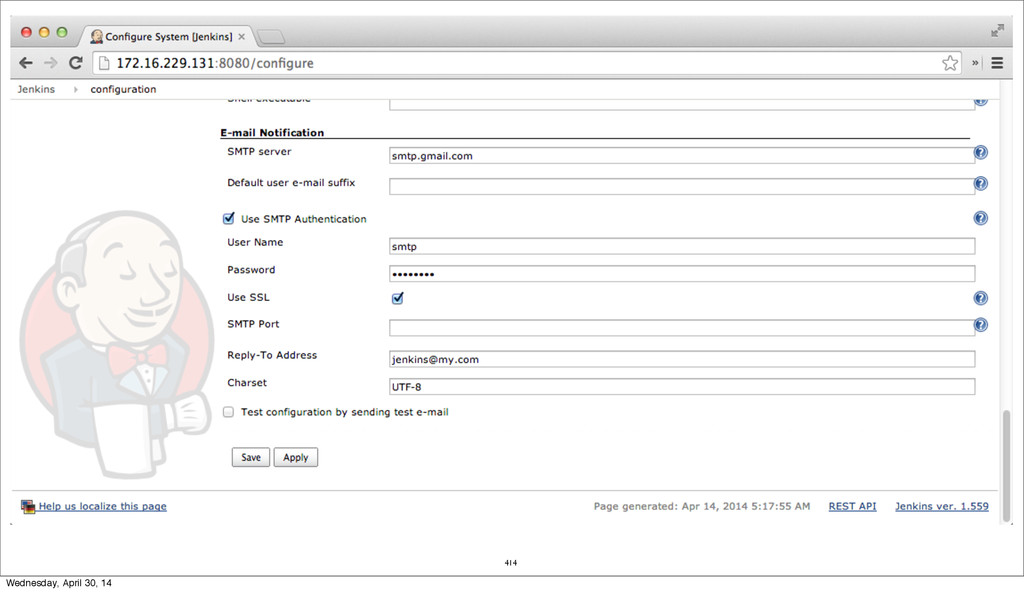Uncheck Use SMTP Authentication
The width and height of the screenshot is (1024, 592).
pyautogui.click(x=229, y=218)
